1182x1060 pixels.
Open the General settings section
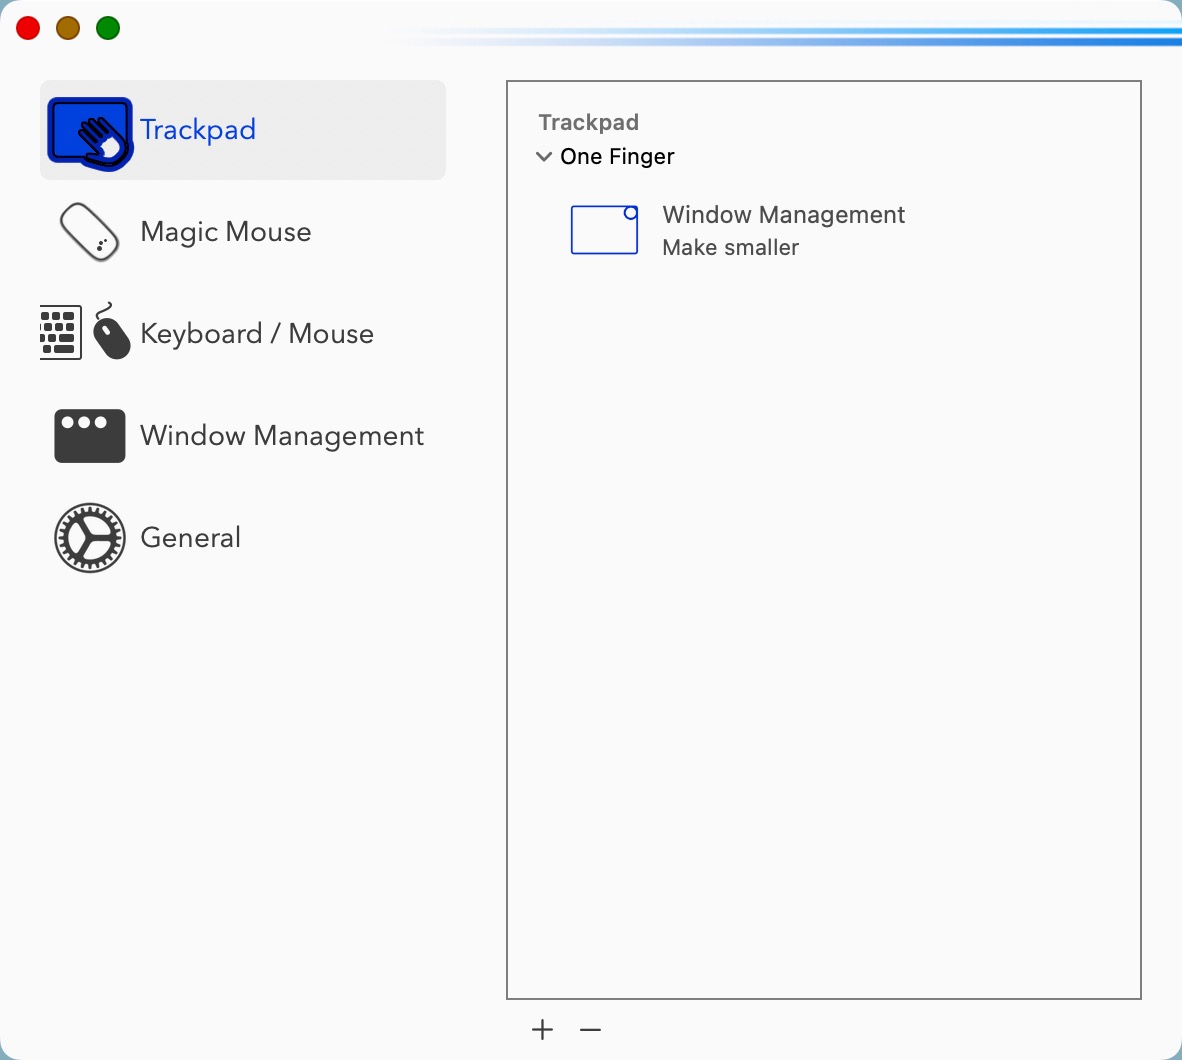[x=243, y=538]
